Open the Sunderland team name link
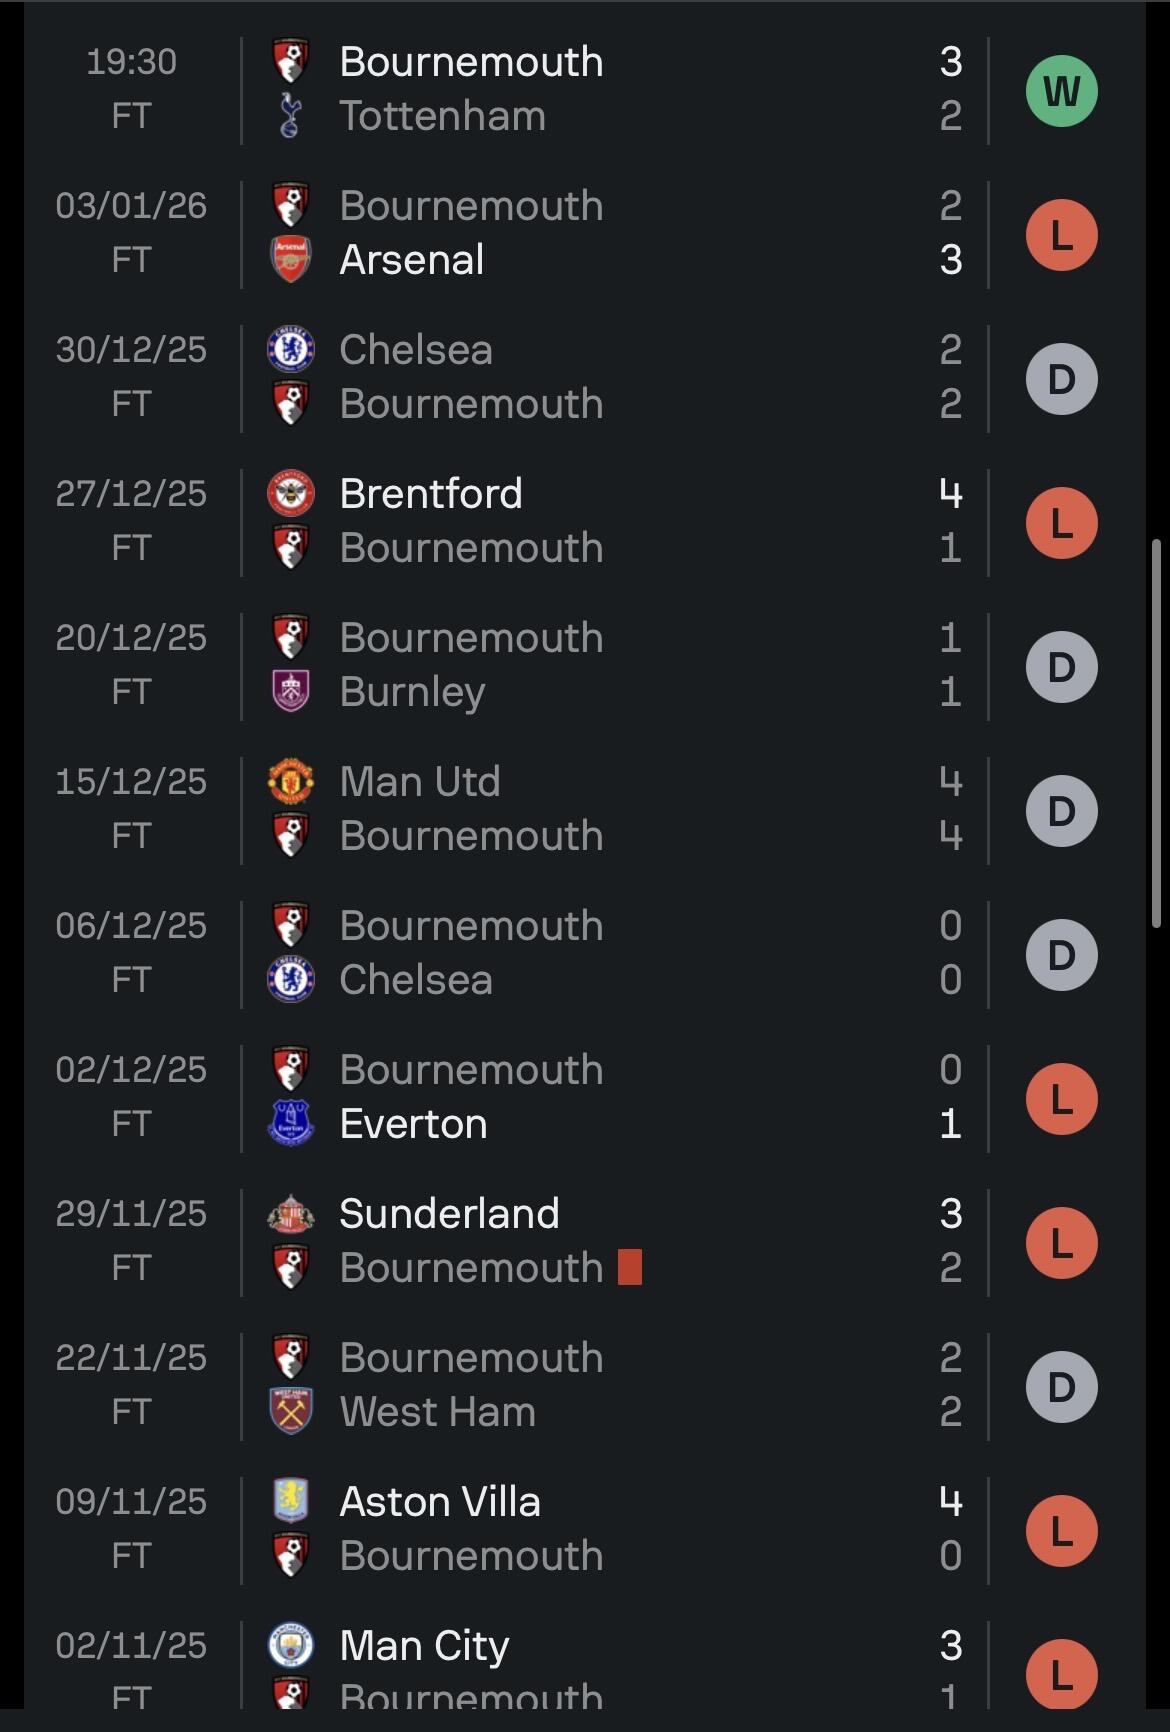This screenshot has width=1170, height=1732. point(448,1213)
